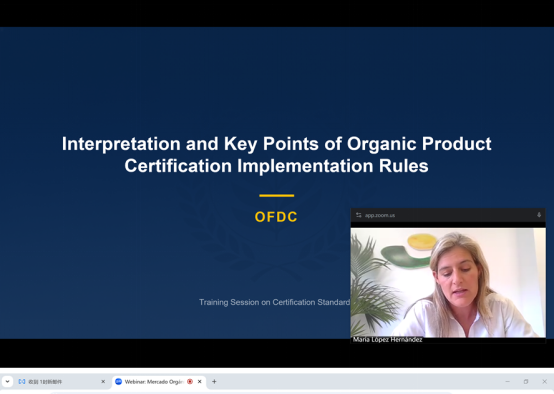The height and width of the screenshot is (394, 554).
Task: Click the slide title 'Interpretation and Key Points'
Action: pos(277,155)
